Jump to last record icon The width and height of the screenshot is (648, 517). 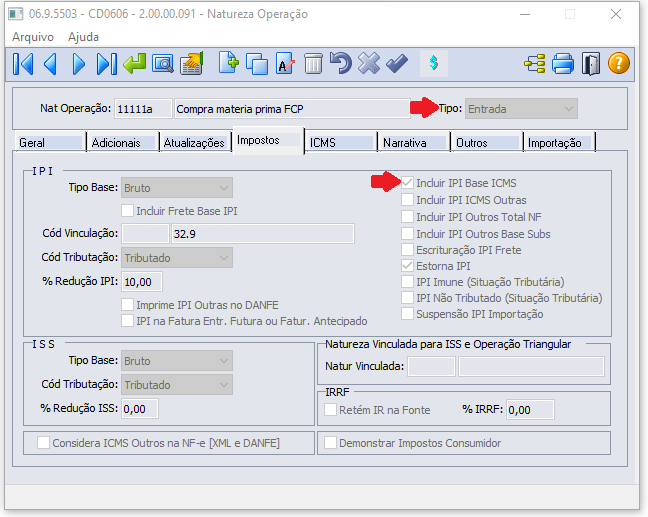[107, 64]
